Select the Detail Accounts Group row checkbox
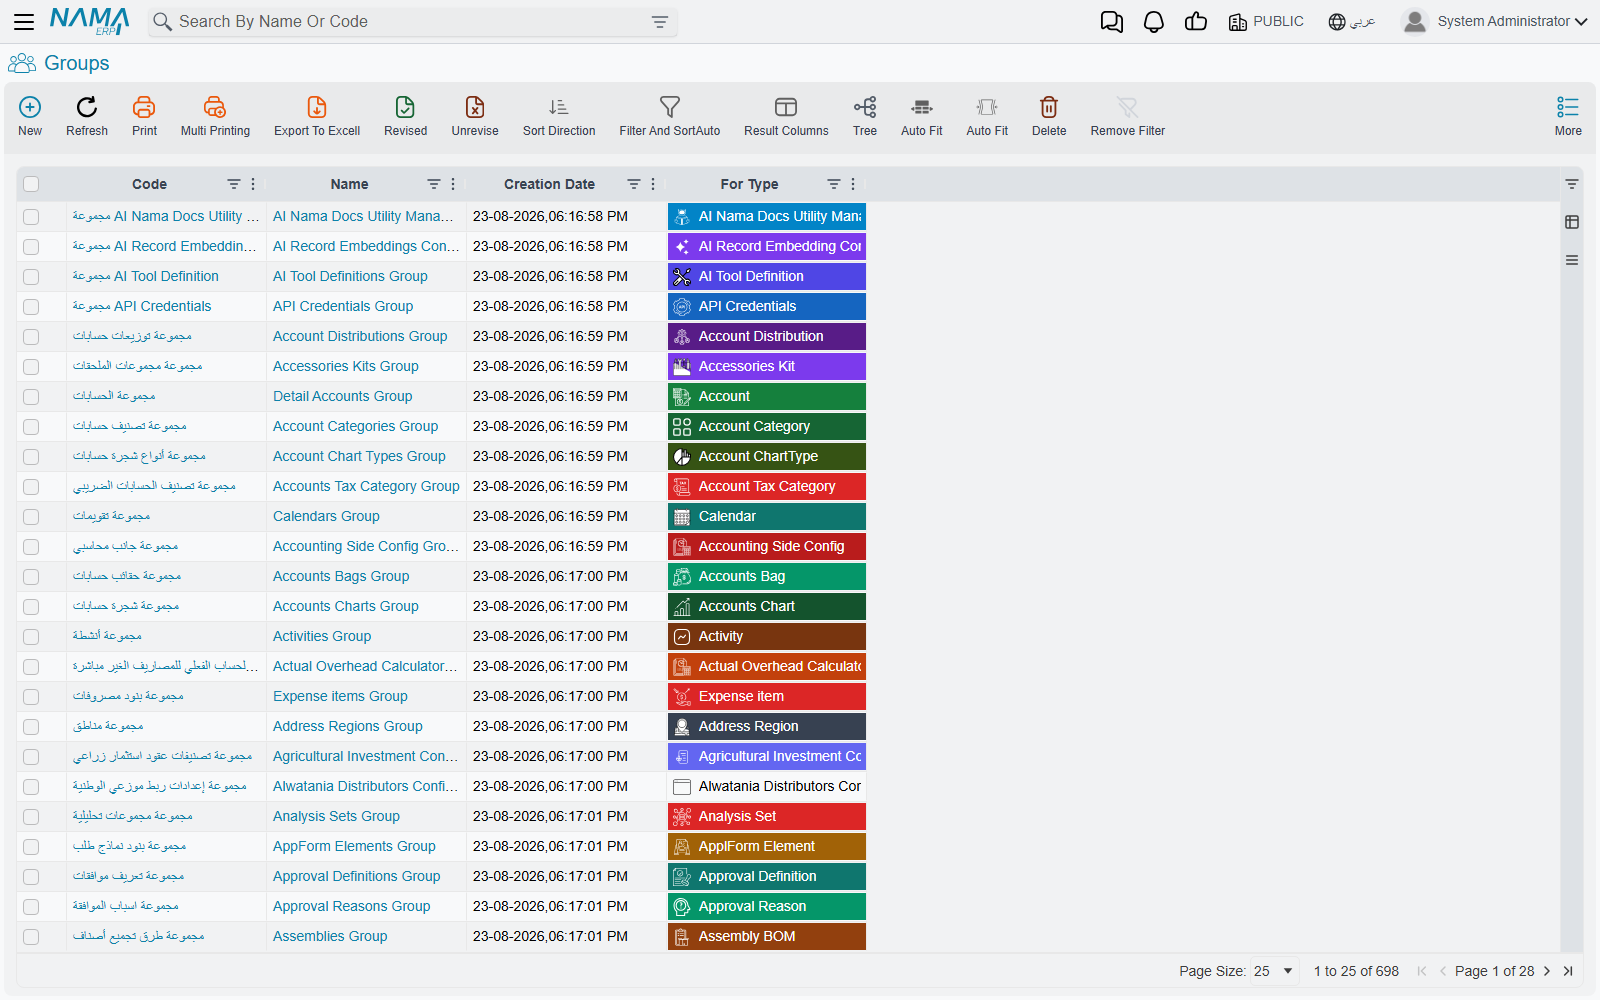This screenshot has width=1600, height=1000. coord(31,397)
